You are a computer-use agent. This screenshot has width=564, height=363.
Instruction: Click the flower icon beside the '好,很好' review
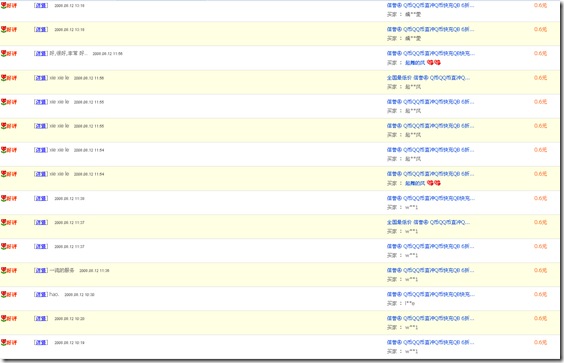tap(4, 54)
